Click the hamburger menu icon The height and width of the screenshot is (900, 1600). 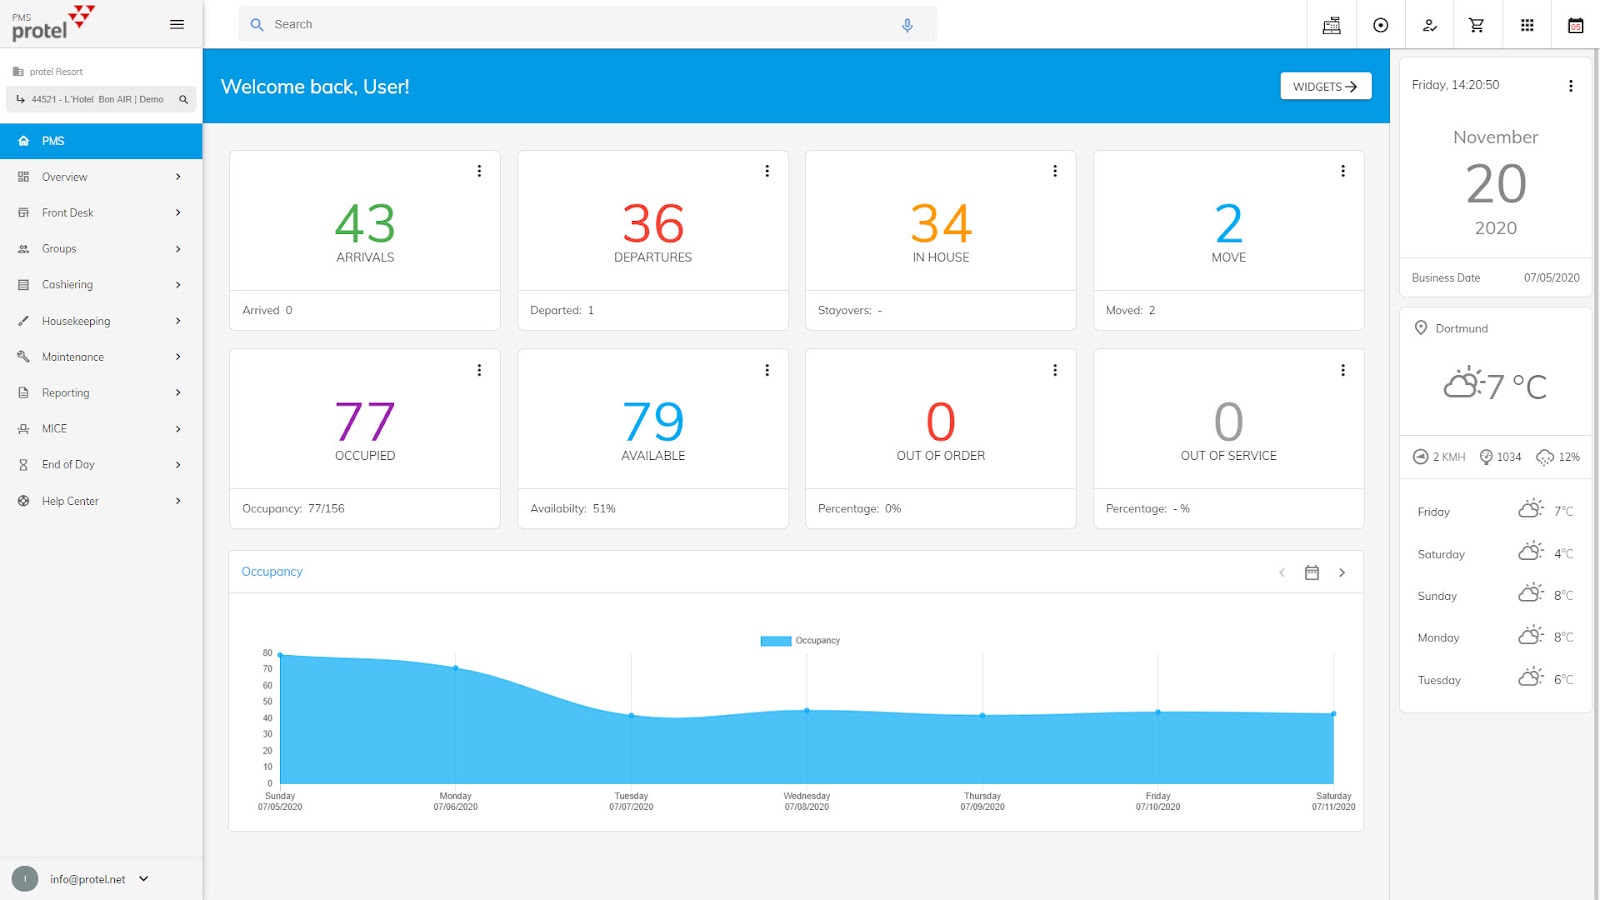(177, 24)
